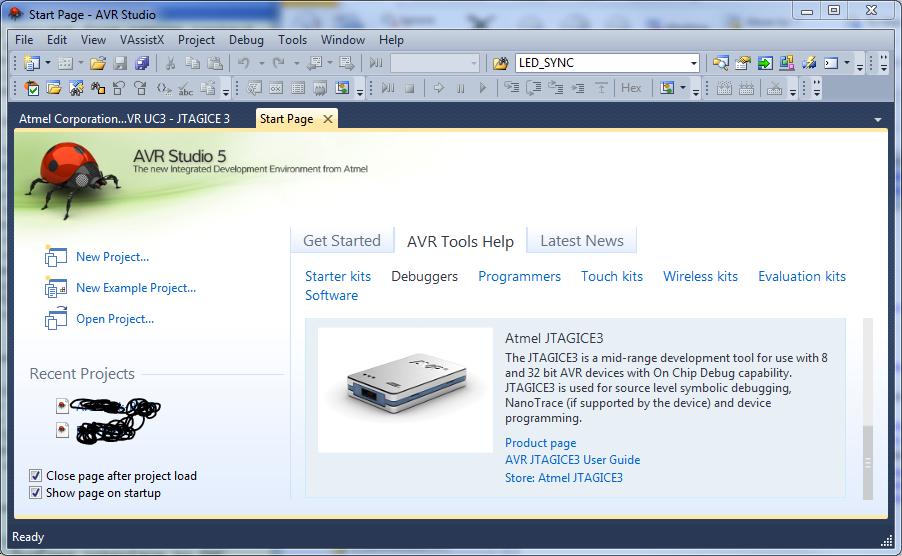Viewport: 902px width, 556px height.
Task: Open the Wireless kits category link
Action: point(700,277)
